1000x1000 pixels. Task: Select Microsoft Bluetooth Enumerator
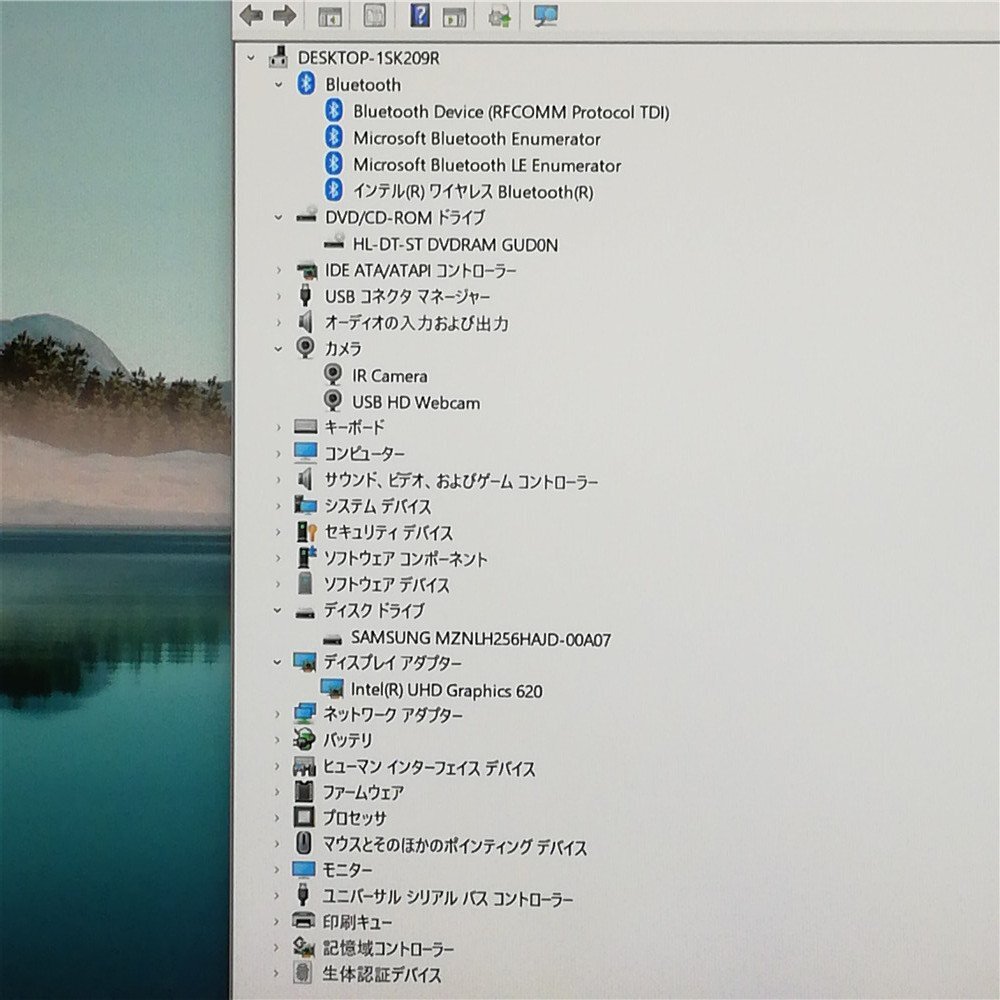pos(477,138)
